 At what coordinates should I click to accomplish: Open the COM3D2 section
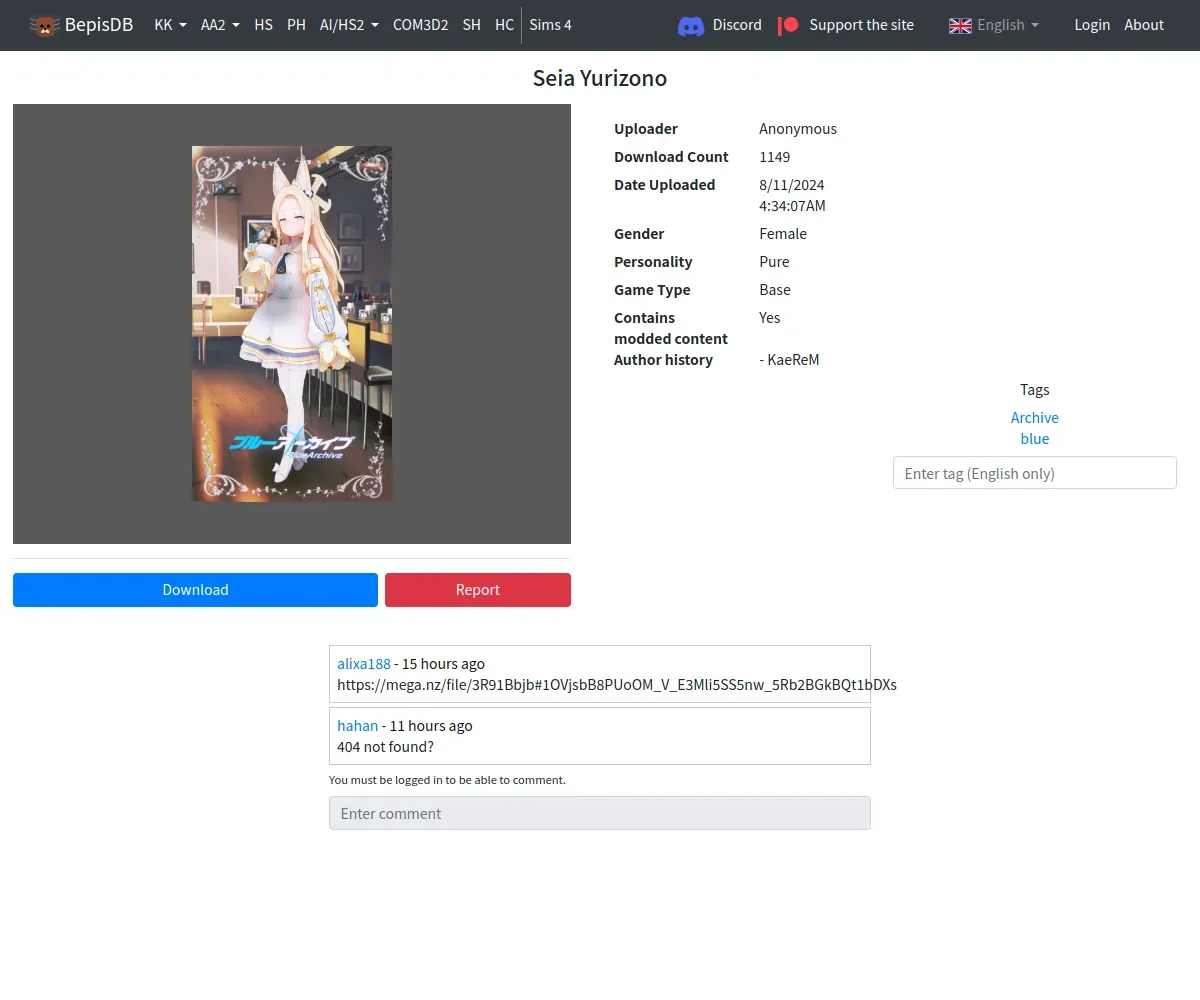point(420,25)
